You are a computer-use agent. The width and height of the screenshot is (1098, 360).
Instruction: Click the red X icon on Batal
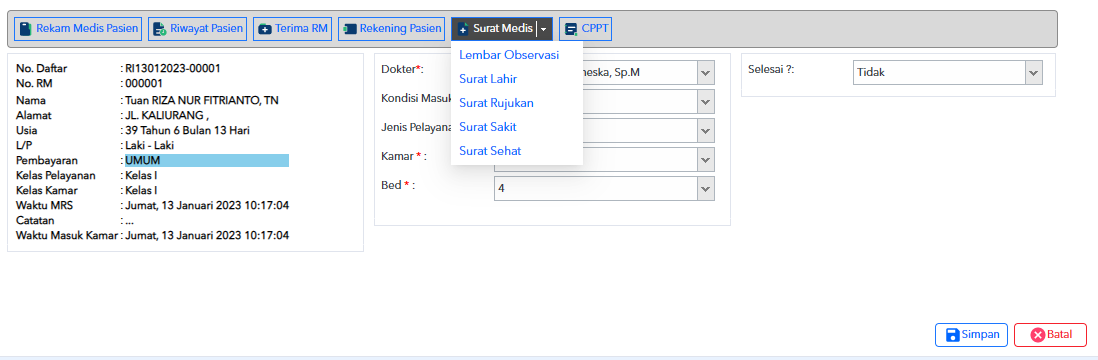pyautogui.click(x=1038, y=335)
